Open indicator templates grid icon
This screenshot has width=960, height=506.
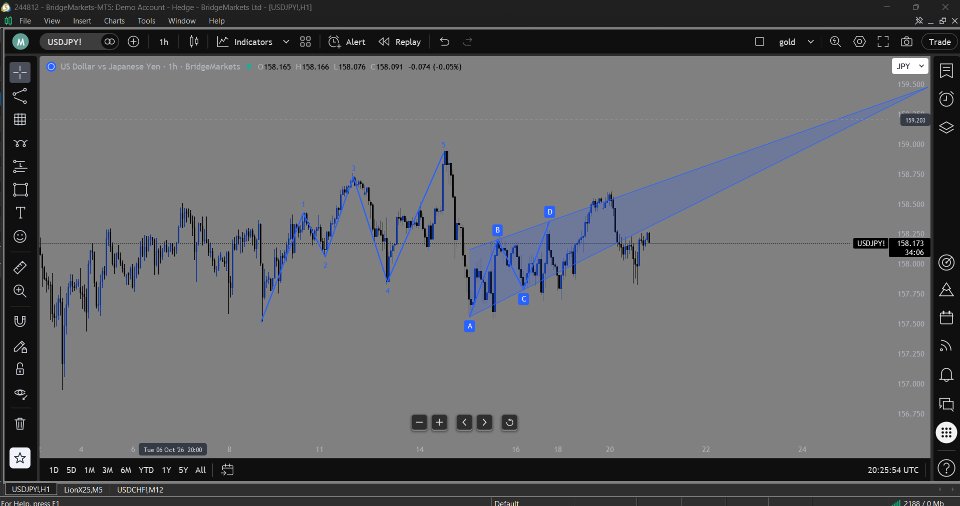tap(306, 42)
